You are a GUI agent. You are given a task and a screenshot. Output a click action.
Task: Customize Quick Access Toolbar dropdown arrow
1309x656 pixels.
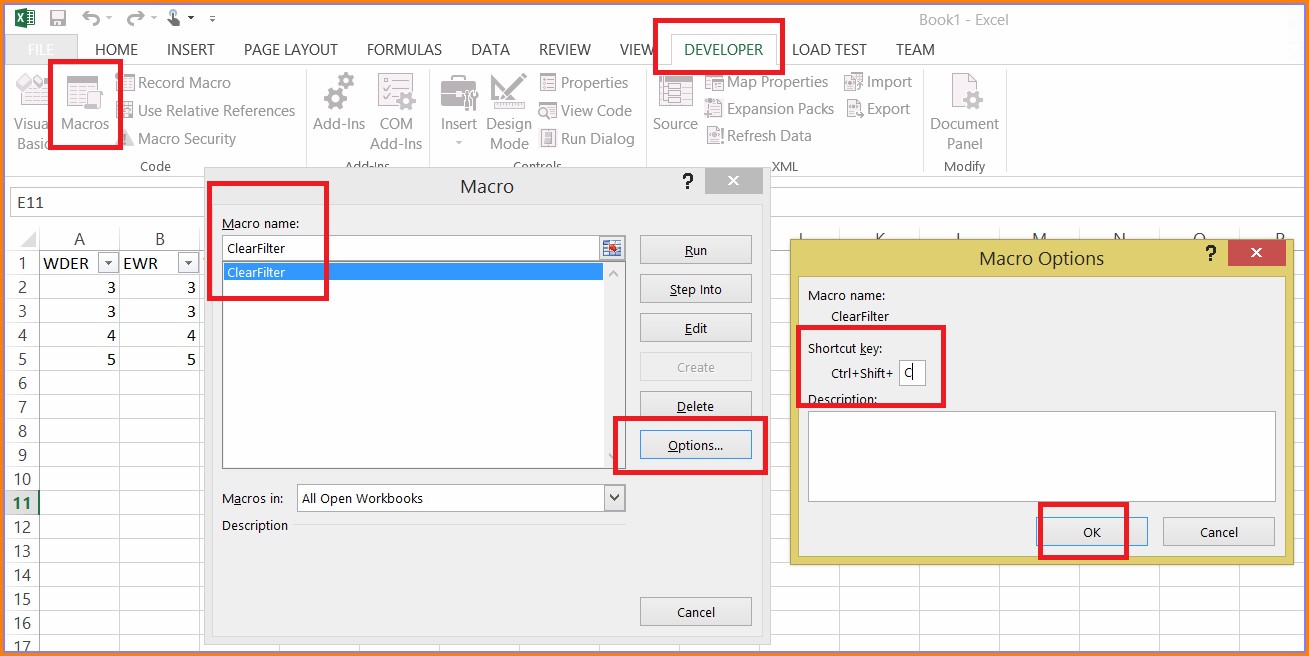213,19
